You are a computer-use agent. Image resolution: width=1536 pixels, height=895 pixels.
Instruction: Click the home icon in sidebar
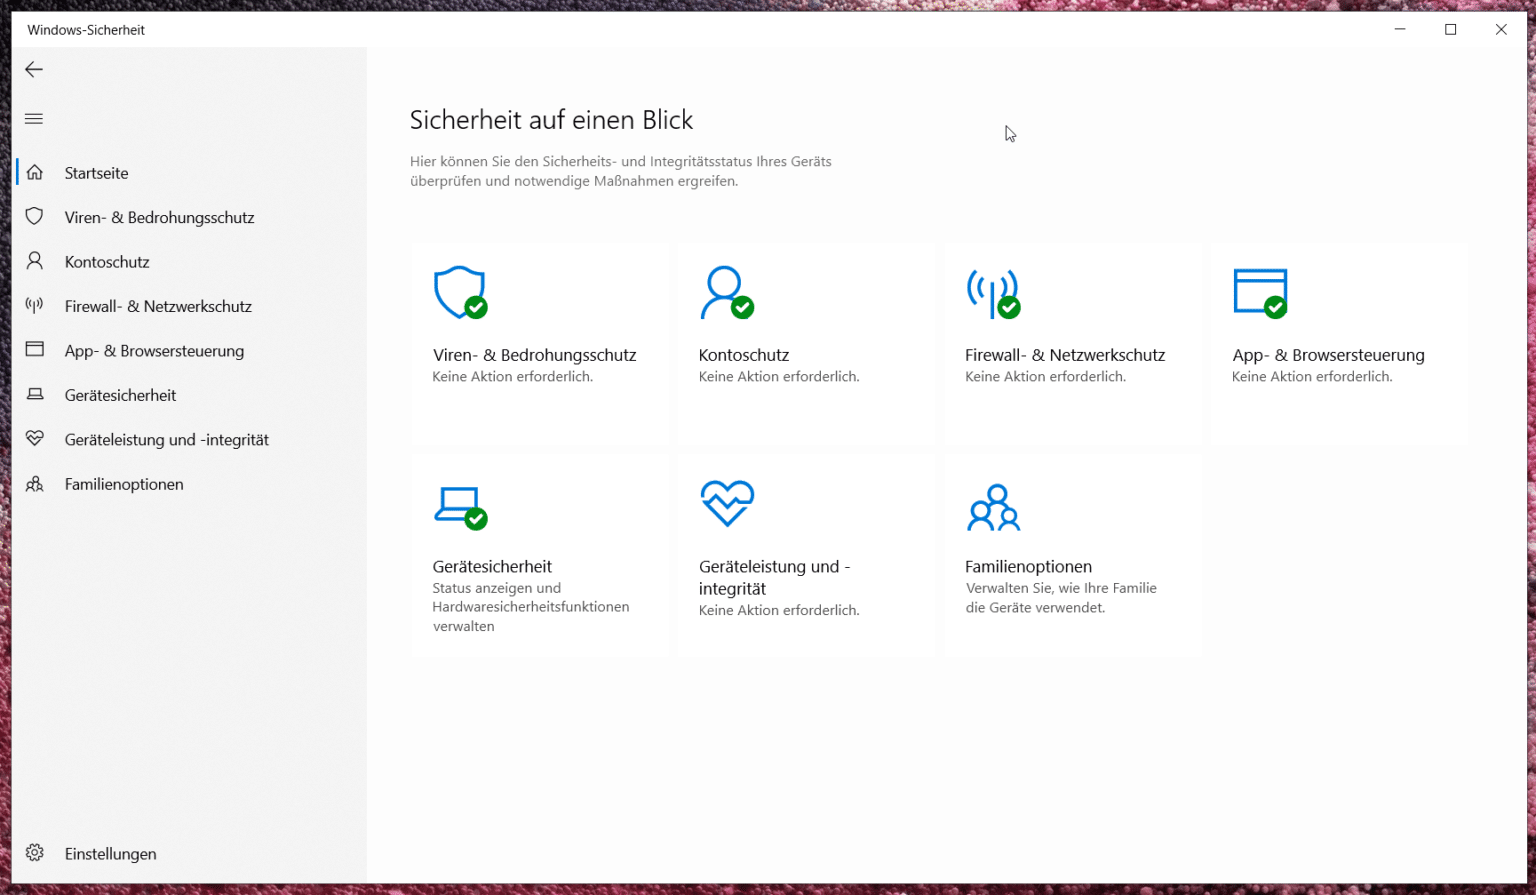pos(35,173)
